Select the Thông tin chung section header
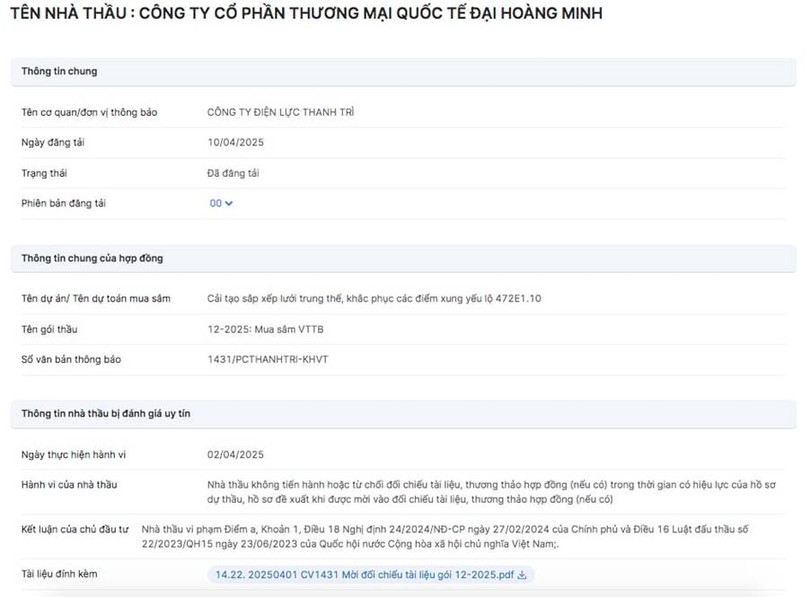Screen dimensions: 810x597 tap(60, 72)
